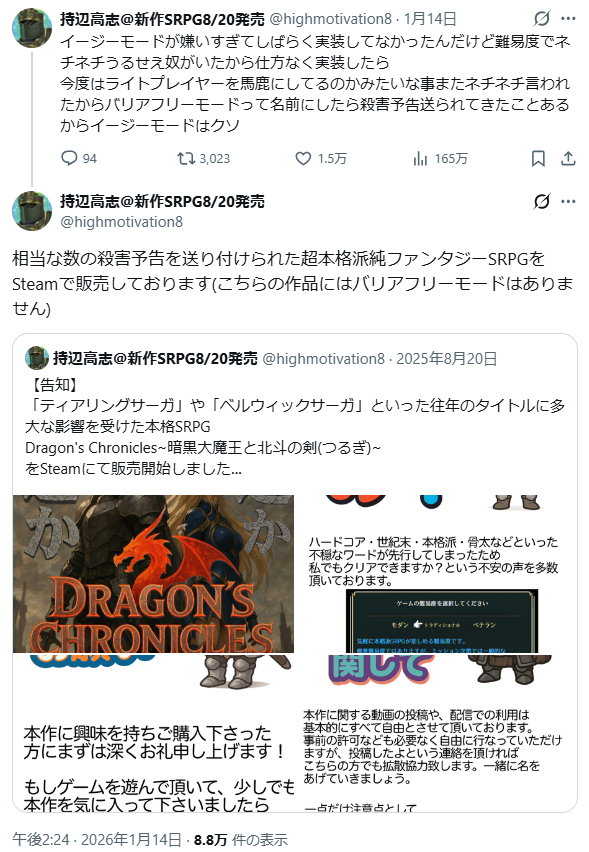Click the share icon on the first tweet

point(568,158)
